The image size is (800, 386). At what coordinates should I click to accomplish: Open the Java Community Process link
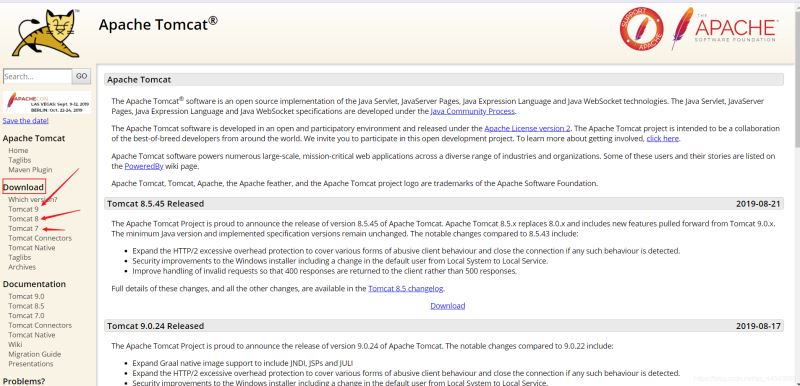(x=472, y=111)
